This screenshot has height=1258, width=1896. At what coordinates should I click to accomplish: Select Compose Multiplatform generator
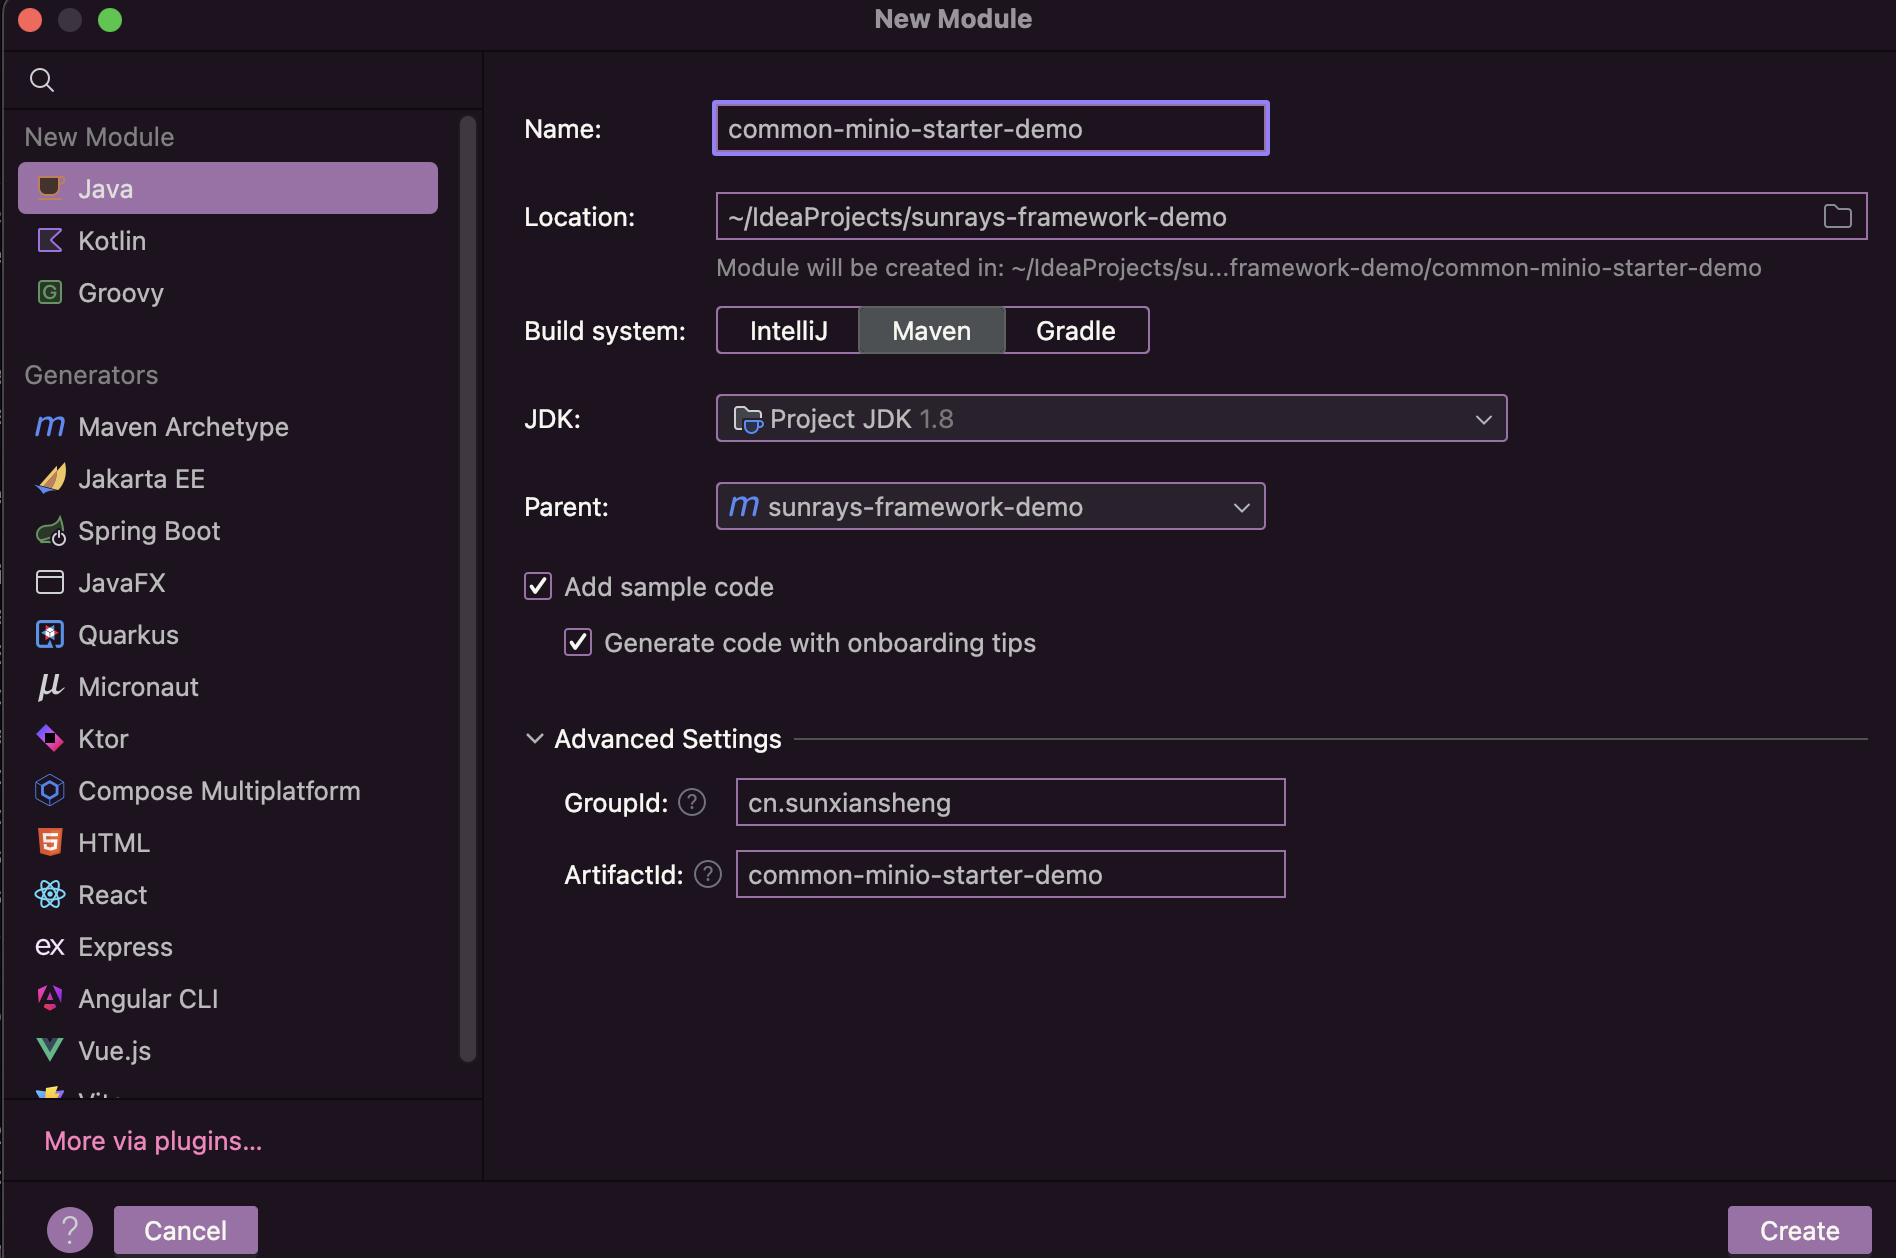pos(228,790)
